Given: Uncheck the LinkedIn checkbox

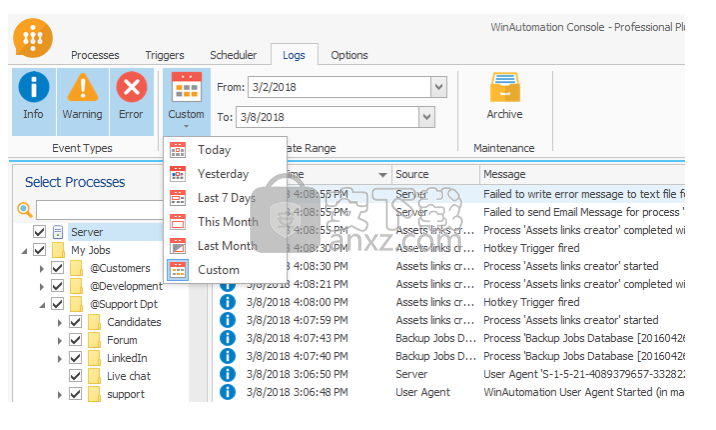Looking at the screenshot, I should click(x=75, y=358).
